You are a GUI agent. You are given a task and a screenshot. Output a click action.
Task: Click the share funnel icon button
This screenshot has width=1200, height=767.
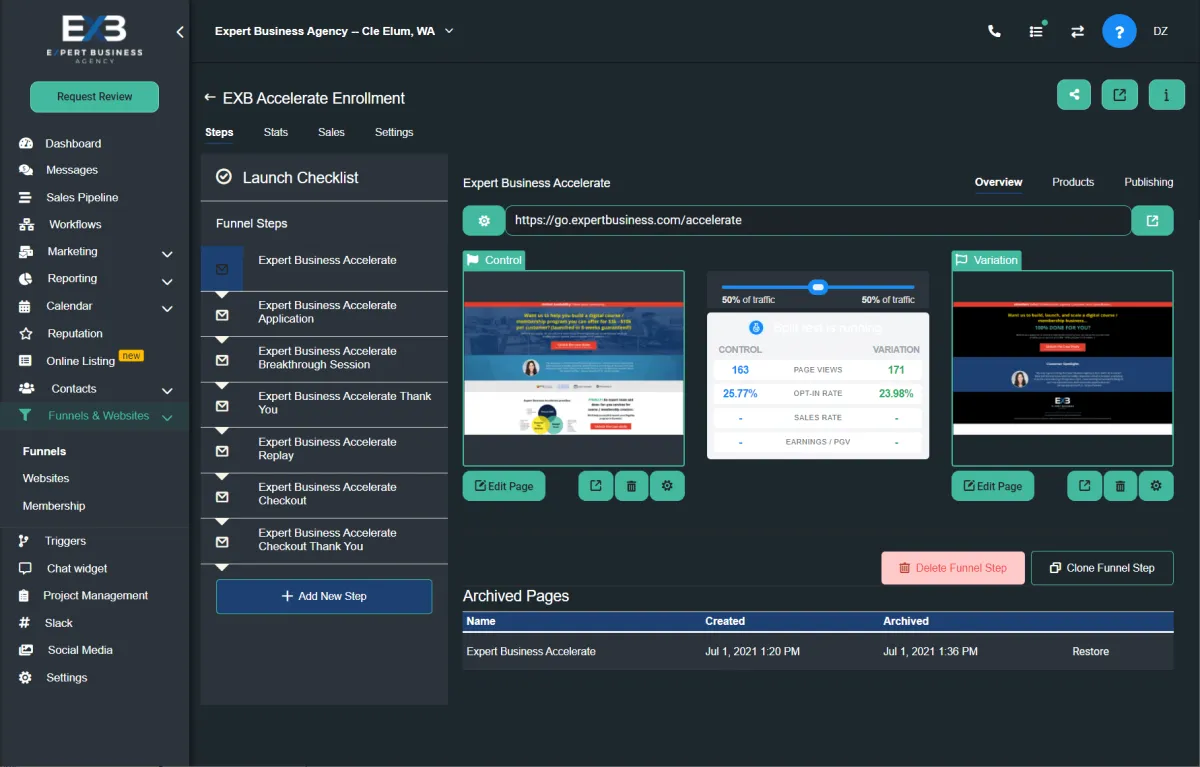(x=1074, y=95)
